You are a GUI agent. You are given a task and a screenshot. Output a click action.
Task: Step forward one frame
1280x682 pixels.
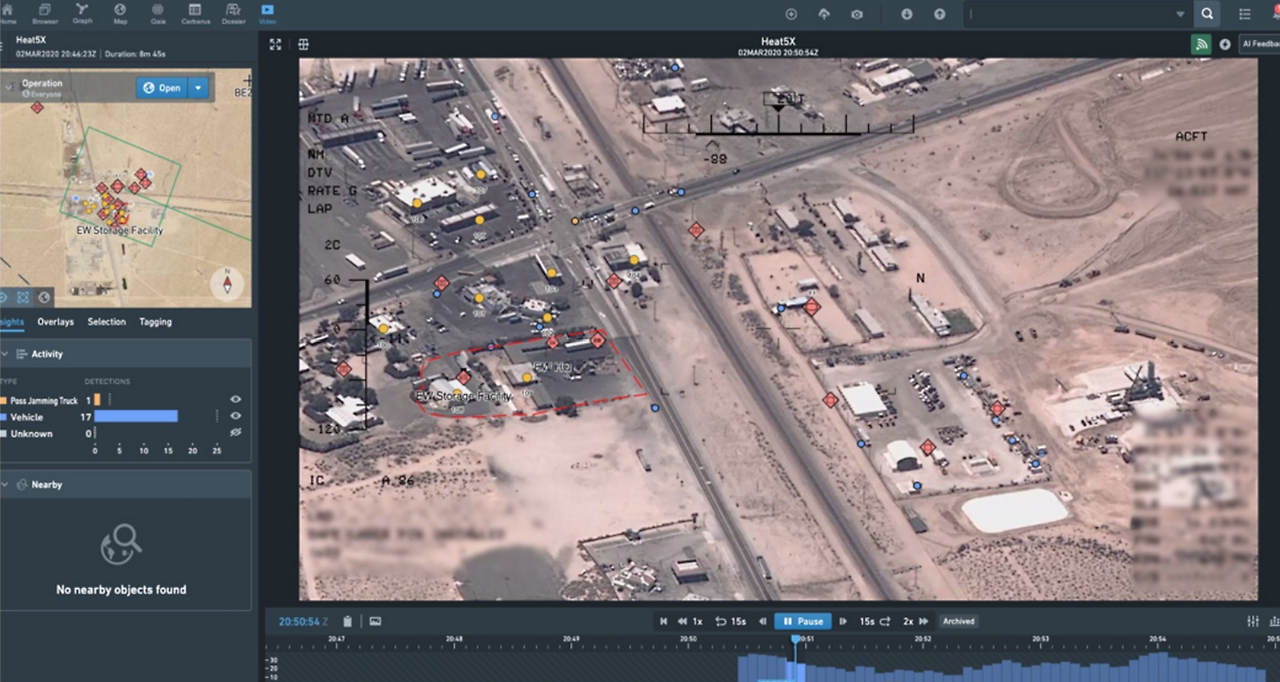843,621
